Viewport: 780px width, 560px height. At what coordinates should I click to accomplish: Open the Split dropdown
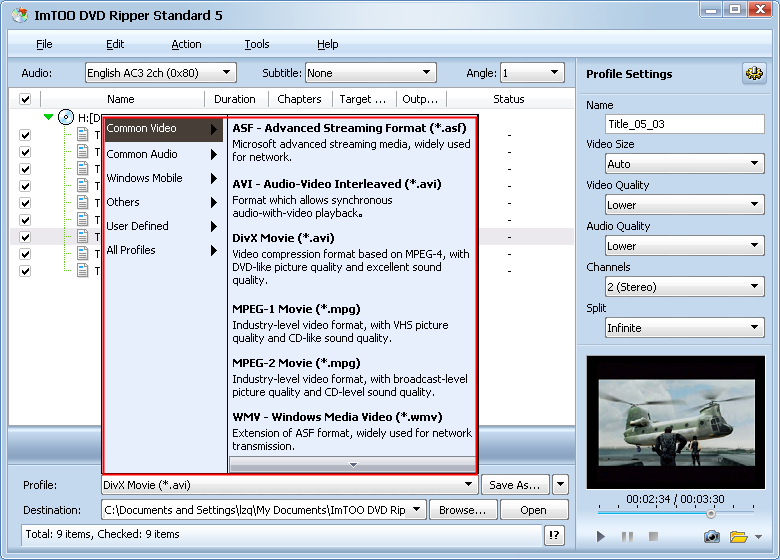coord(684,327)
